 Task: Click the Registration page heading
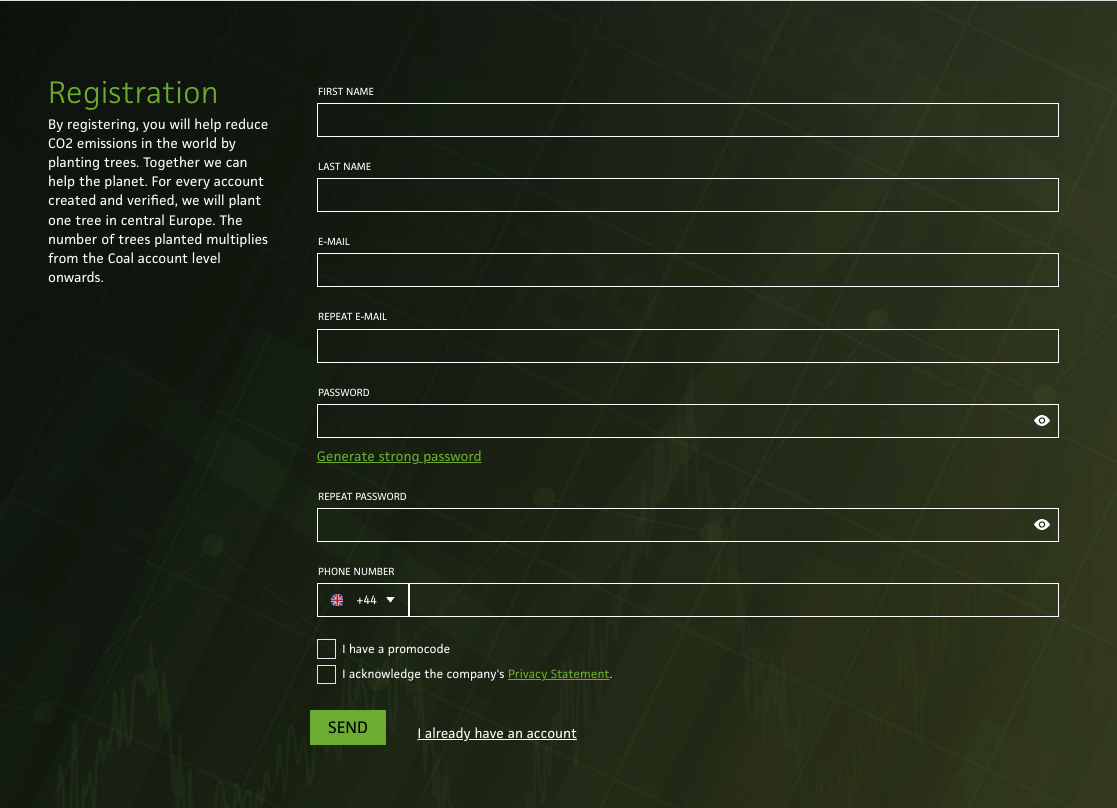click(133, 93)
